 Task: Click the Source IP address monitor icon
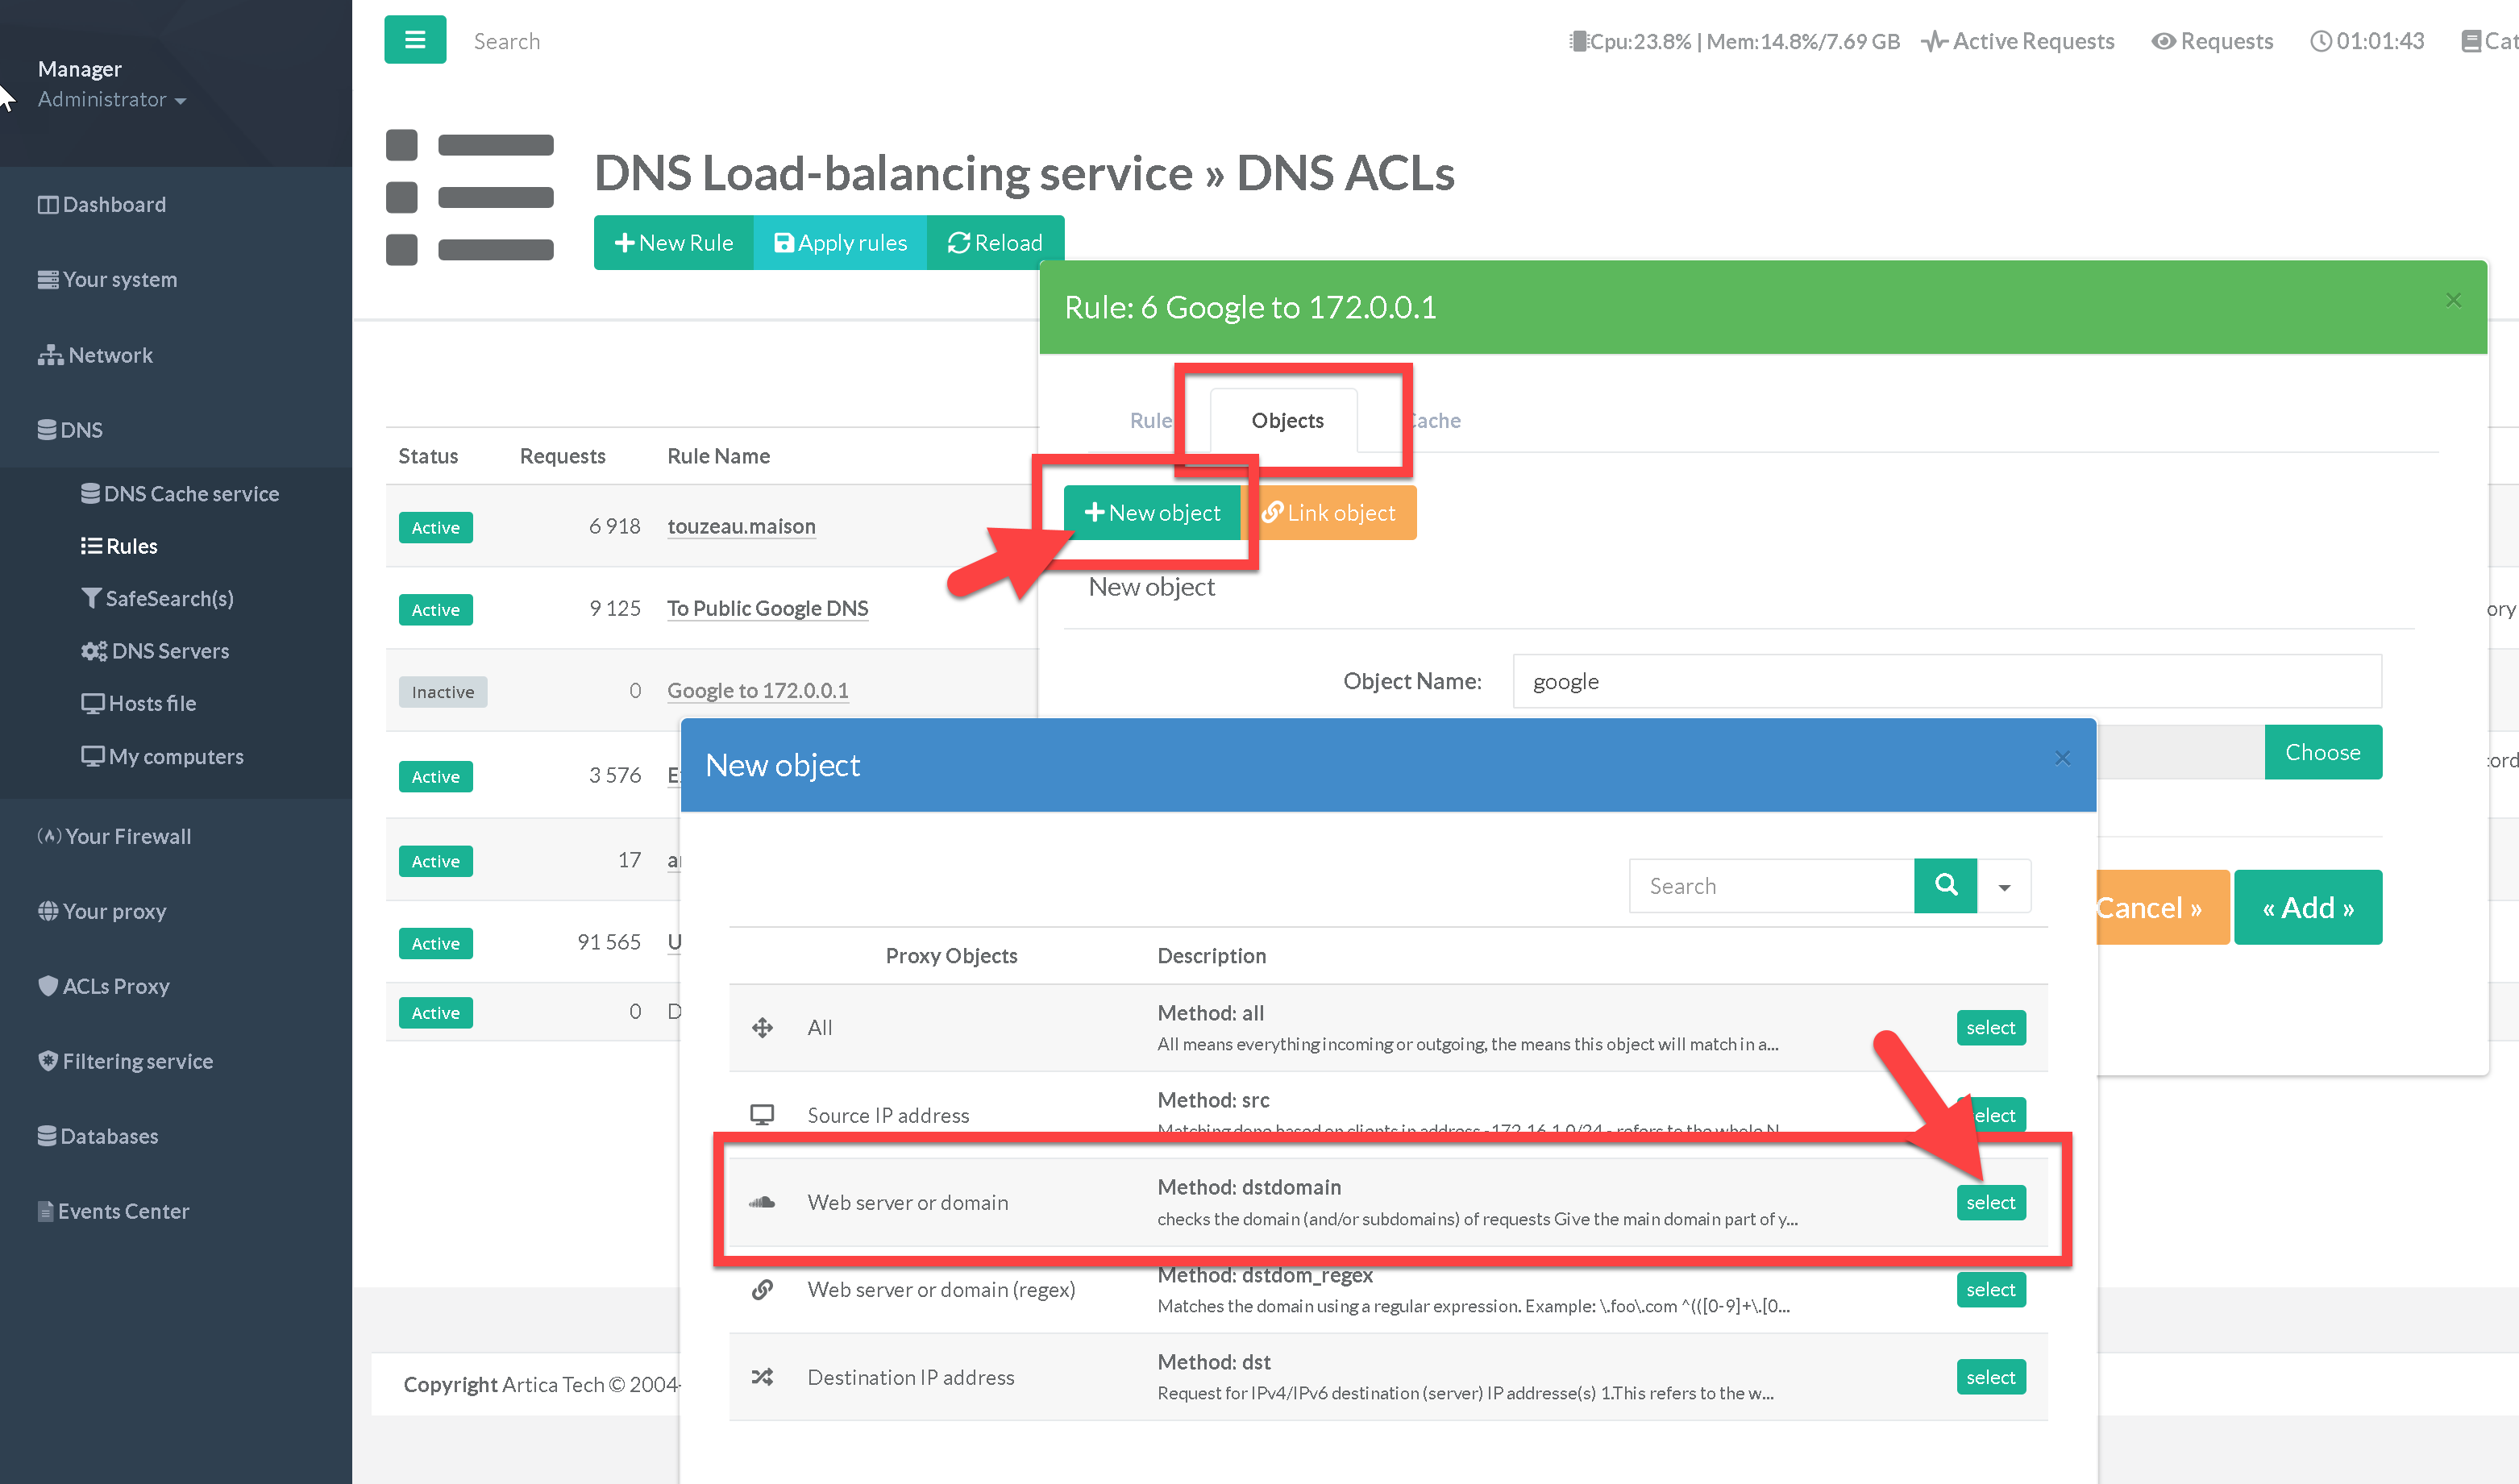762,1114
